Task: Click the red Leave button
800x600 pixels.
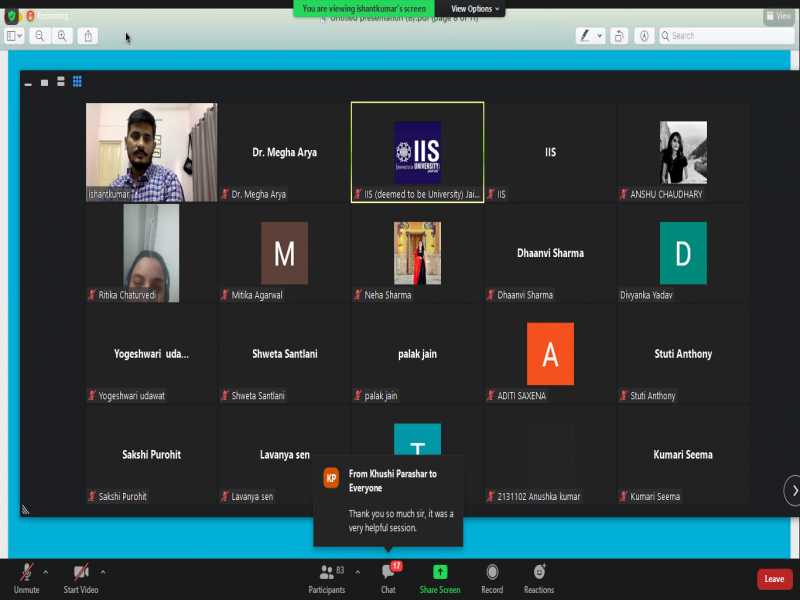Action: [x=774, y=579]
